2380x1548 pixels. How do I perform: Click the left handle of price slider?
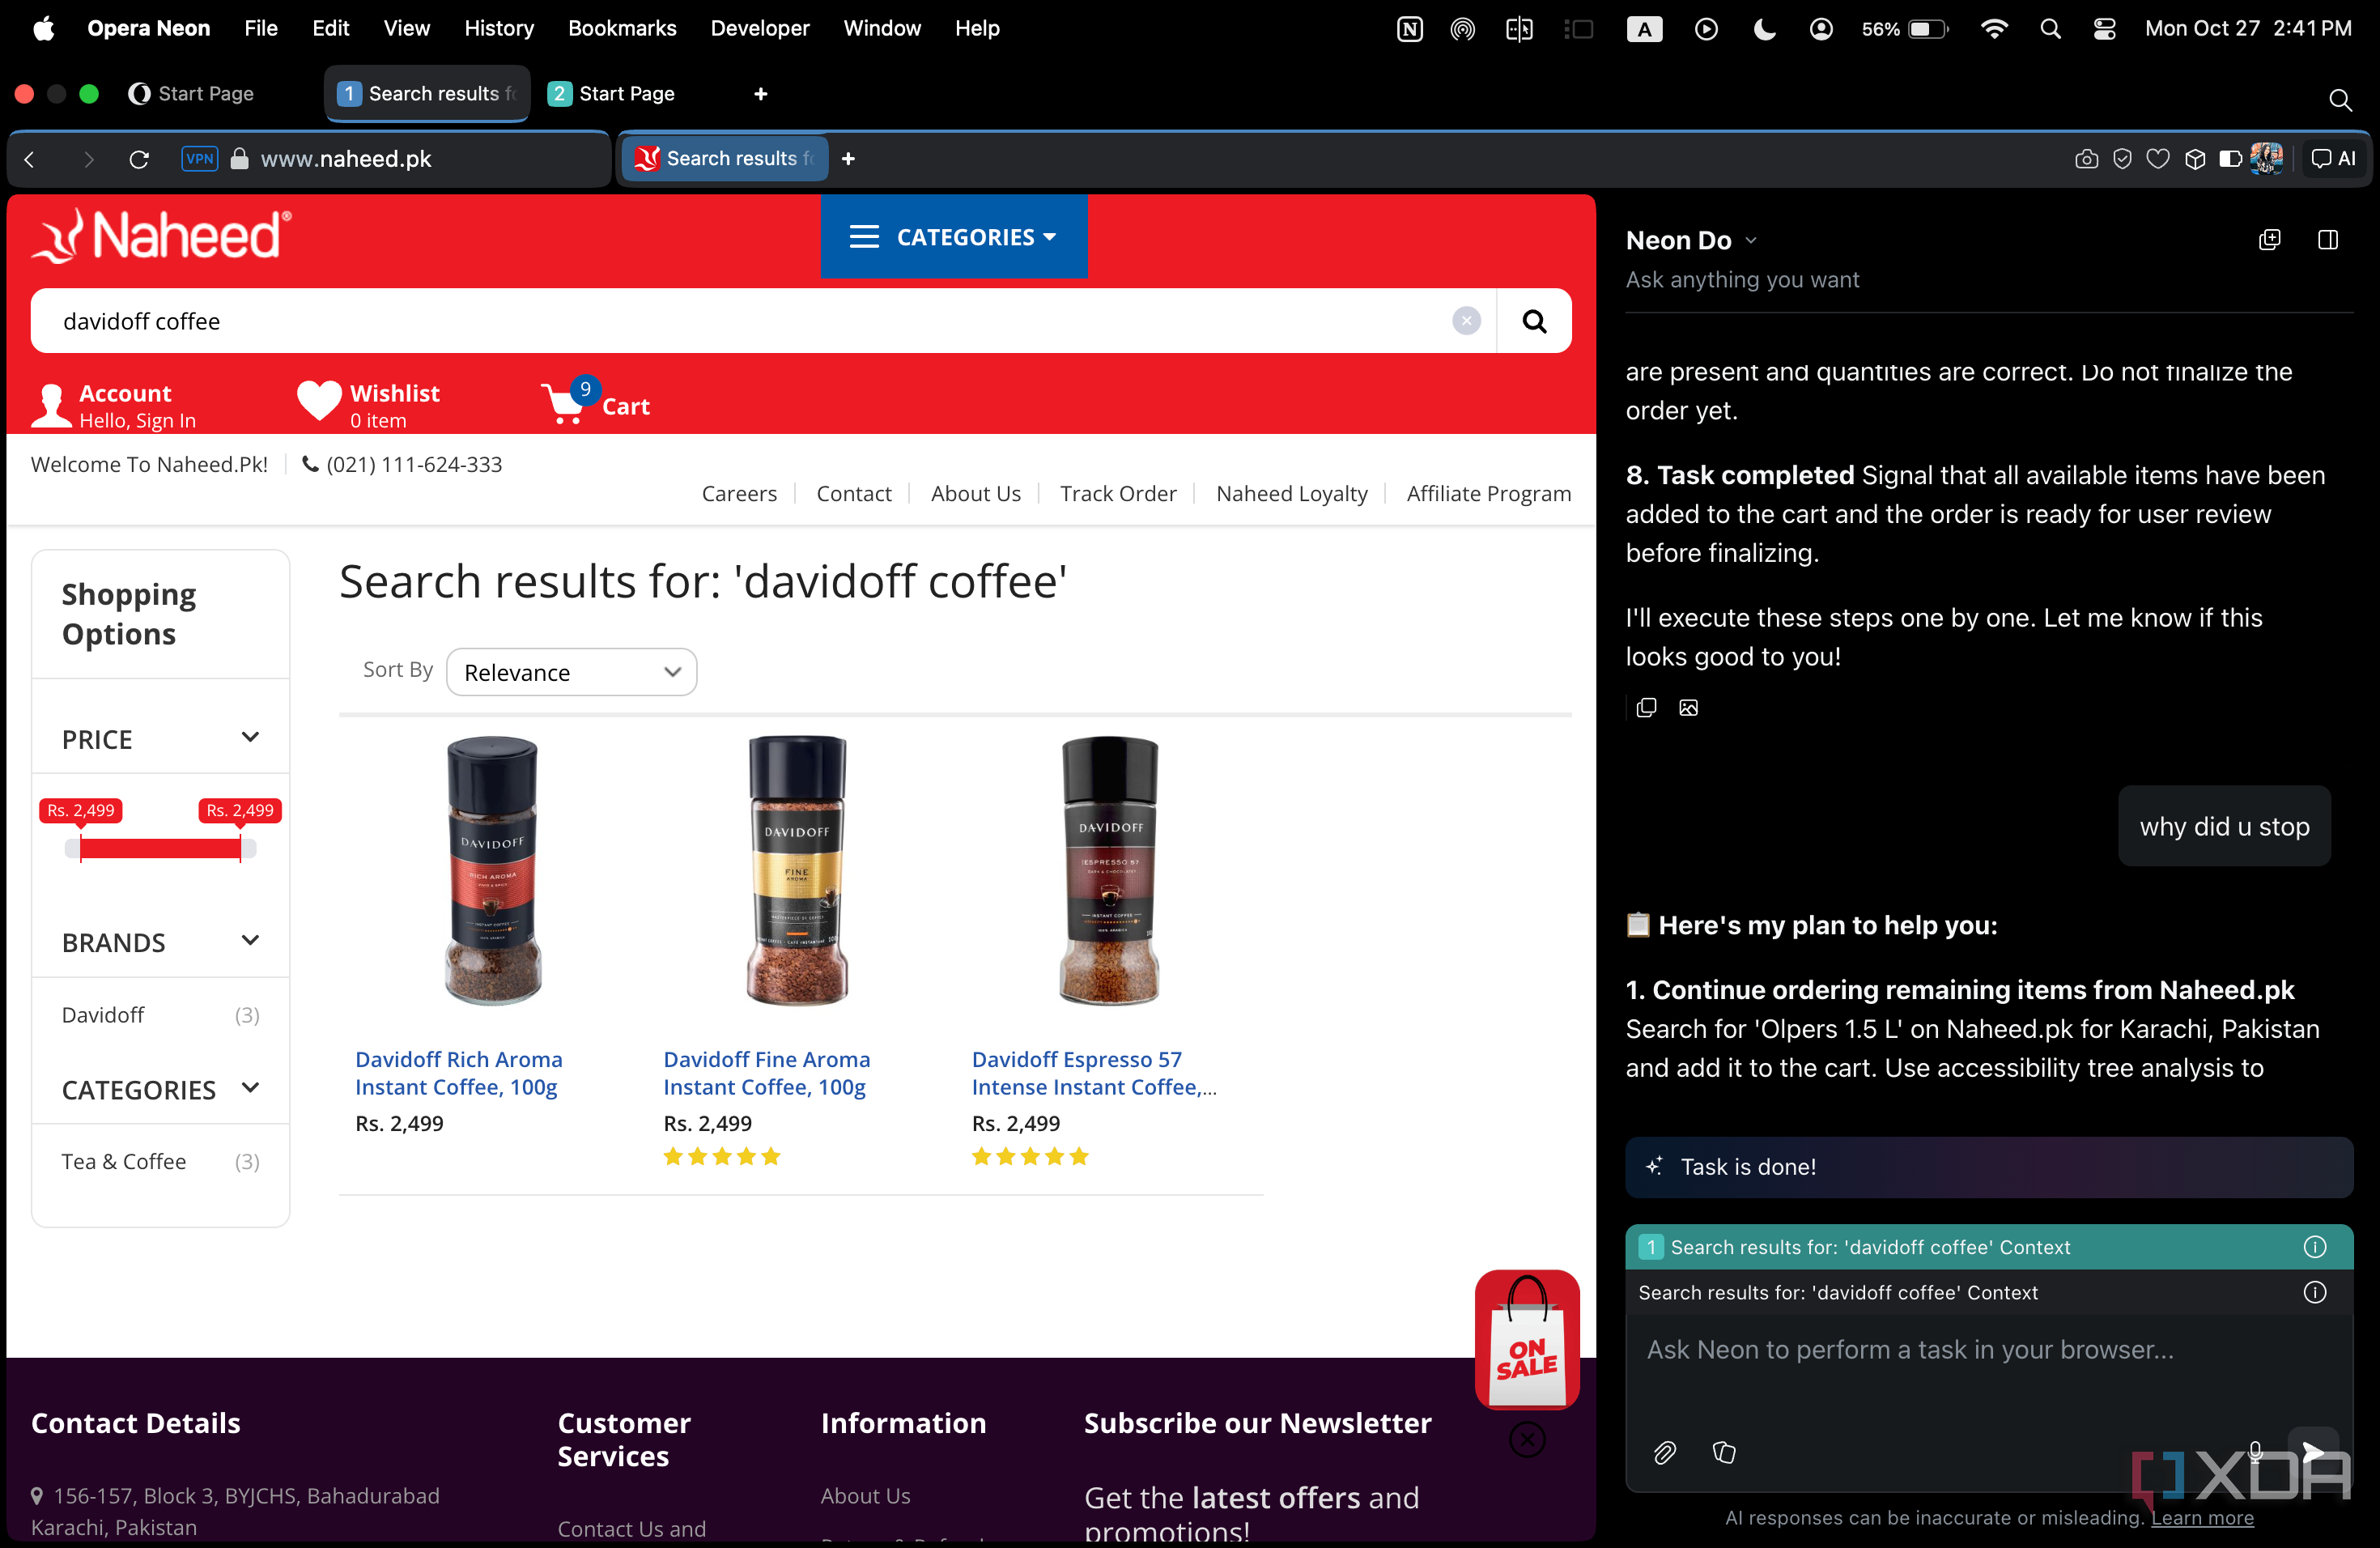(80, 849)
